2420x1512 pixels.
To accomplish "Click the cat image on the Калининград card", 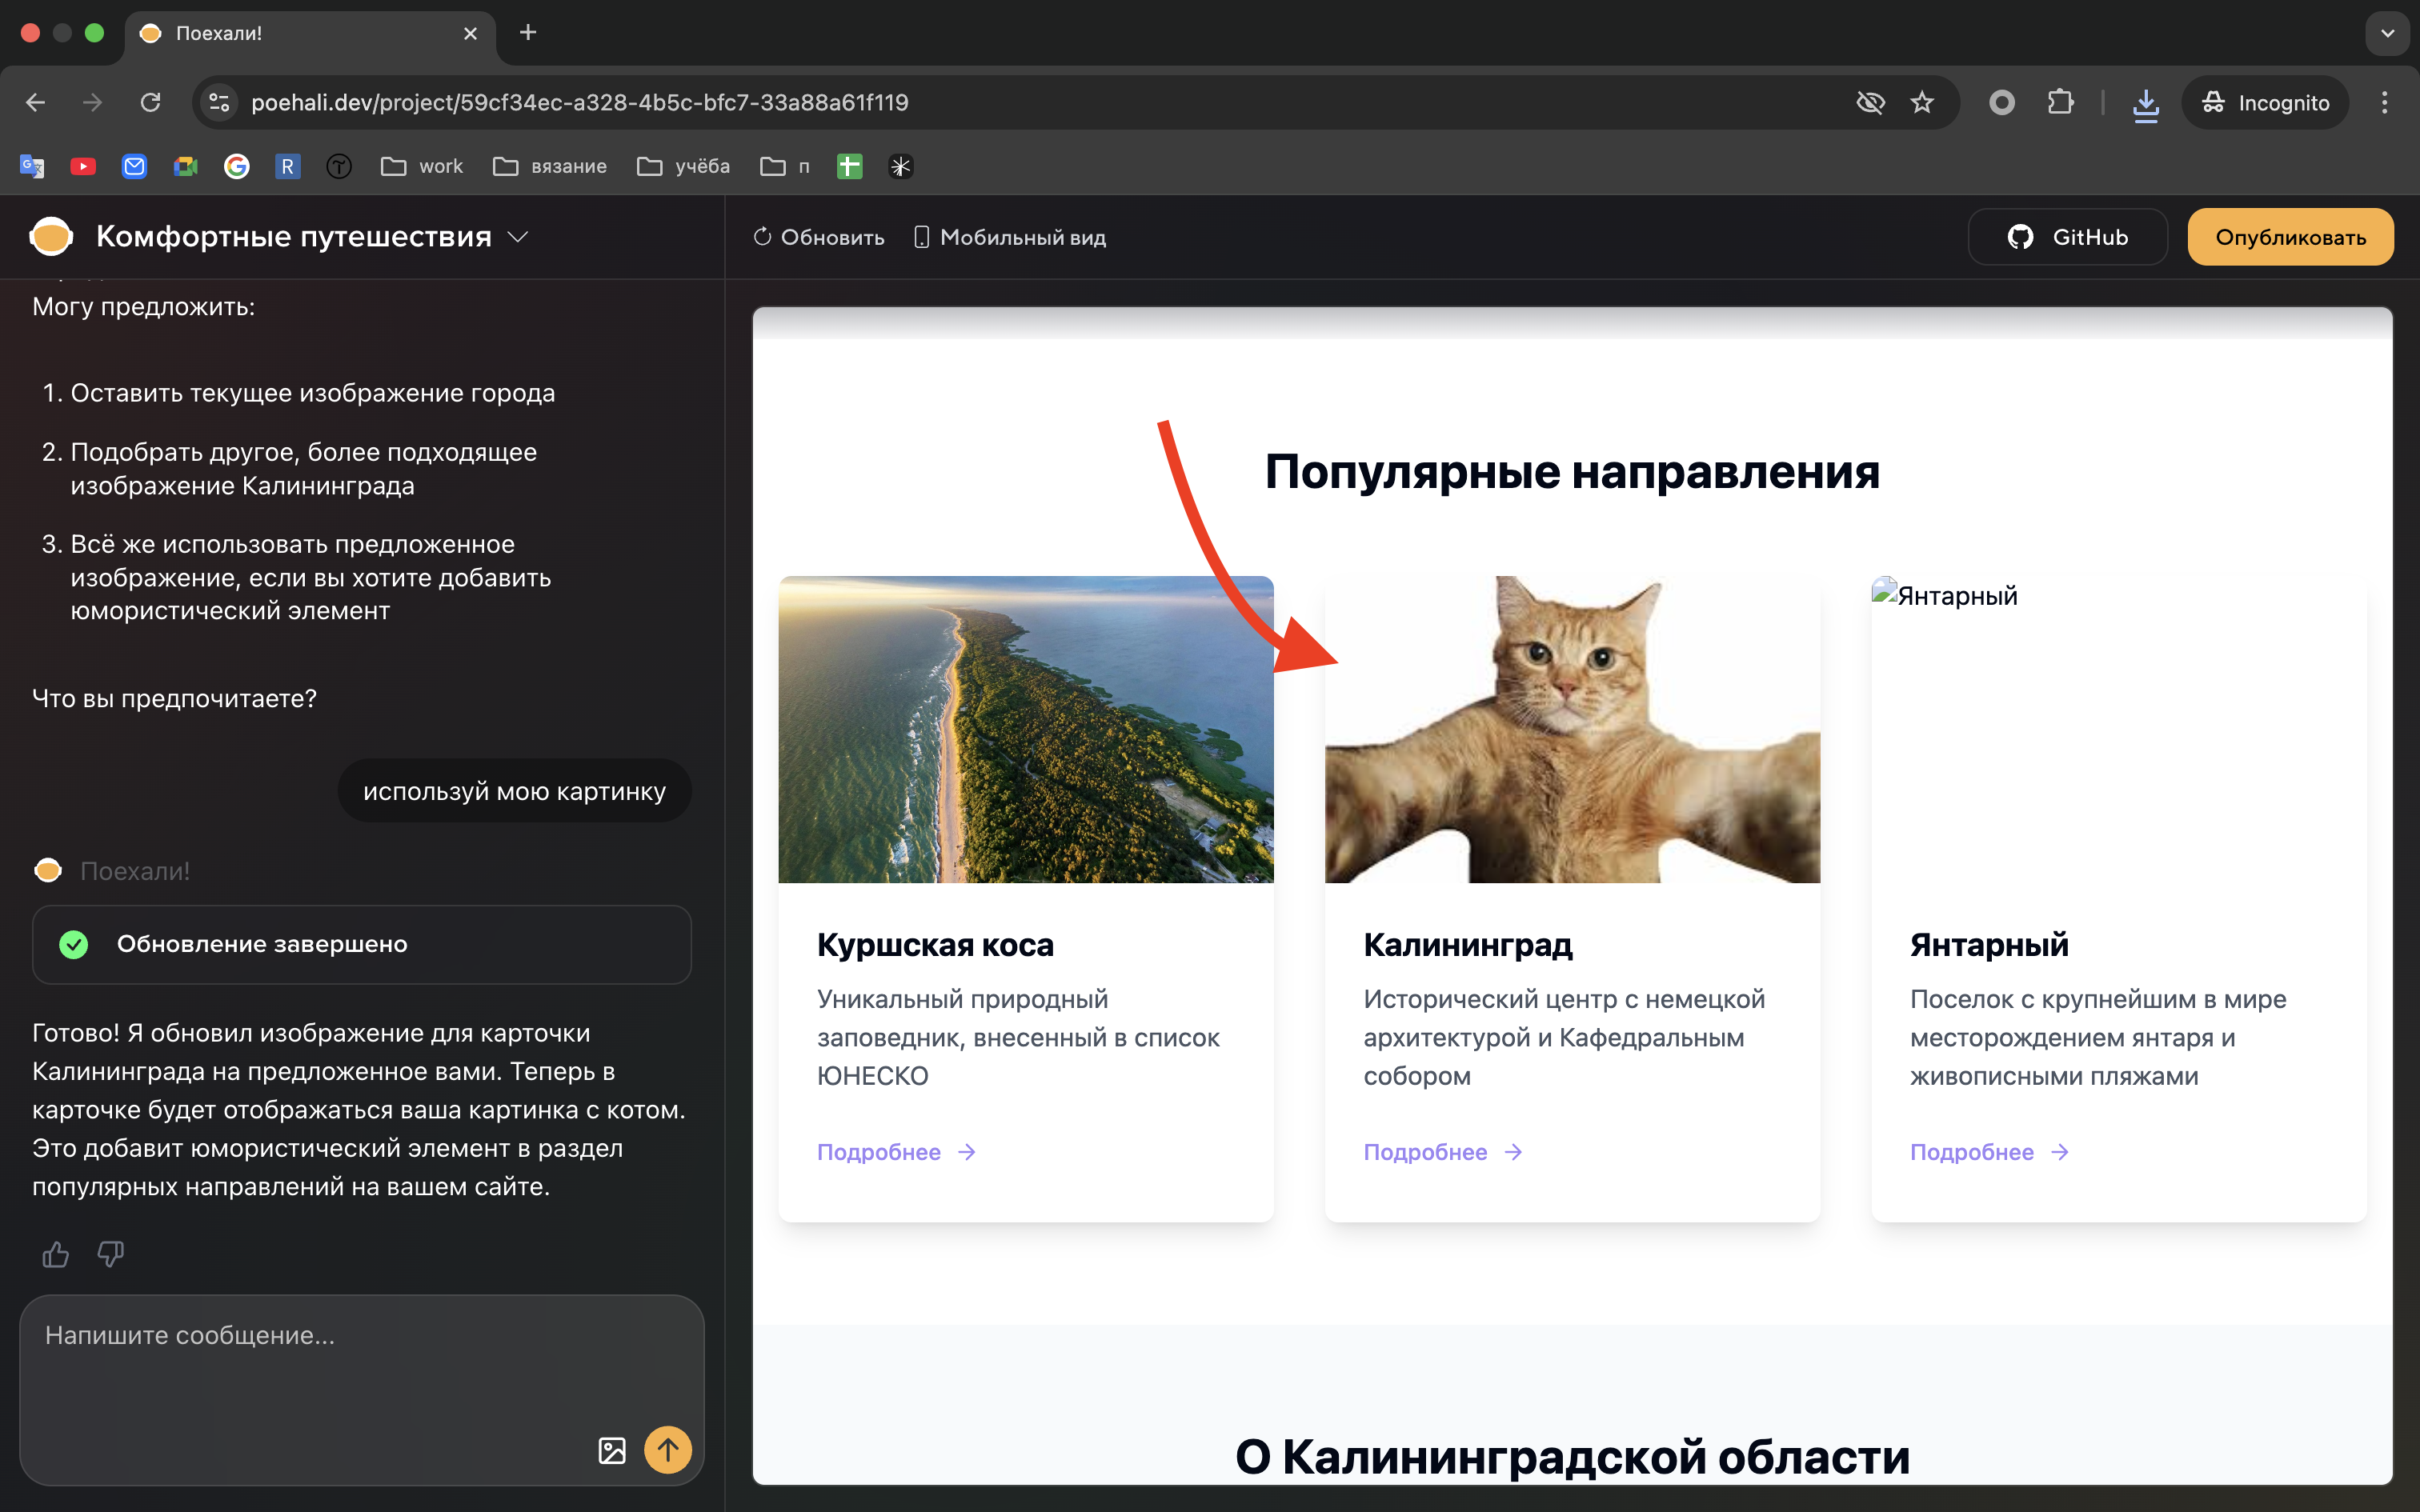I will pyautogui.click(x=1572, y=729).
